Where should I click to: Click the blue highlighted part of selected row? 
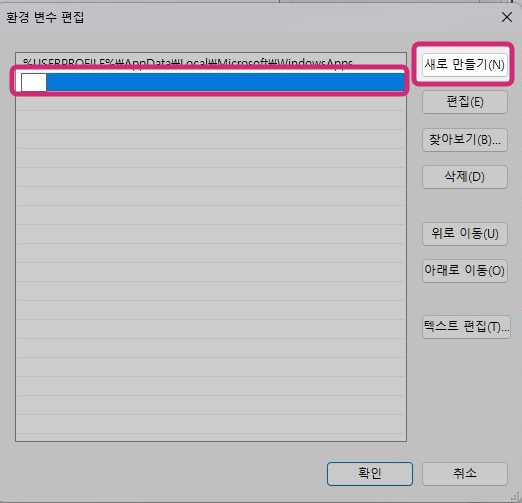[225, 82]
